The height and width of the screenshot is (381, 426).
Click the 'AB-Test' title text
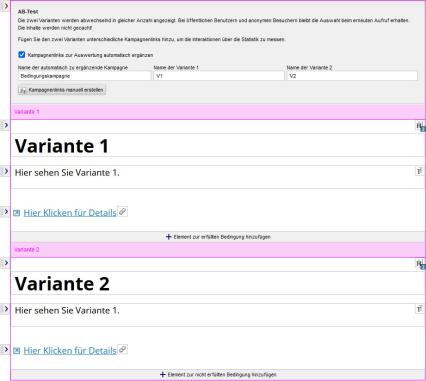(28, 12)
